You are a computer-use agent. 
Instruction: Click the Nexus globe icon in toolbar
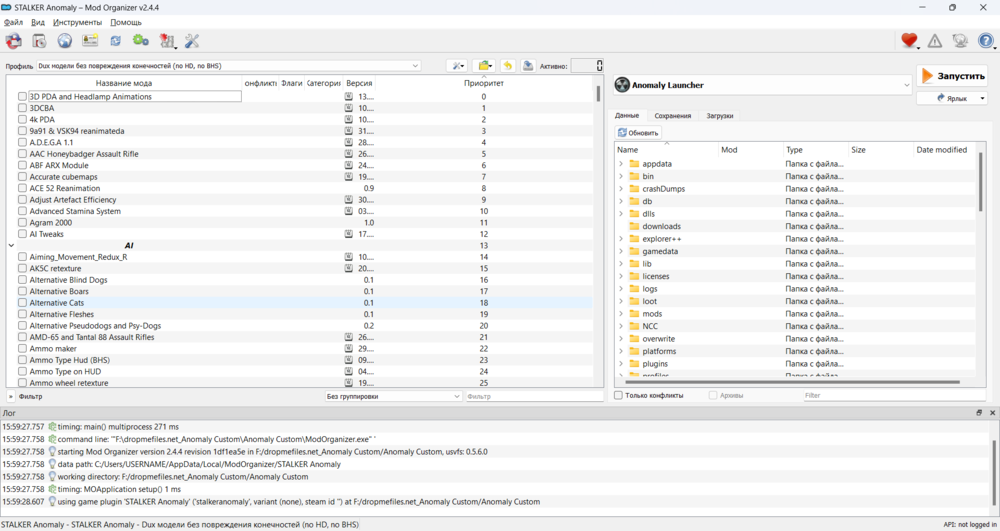65,41
